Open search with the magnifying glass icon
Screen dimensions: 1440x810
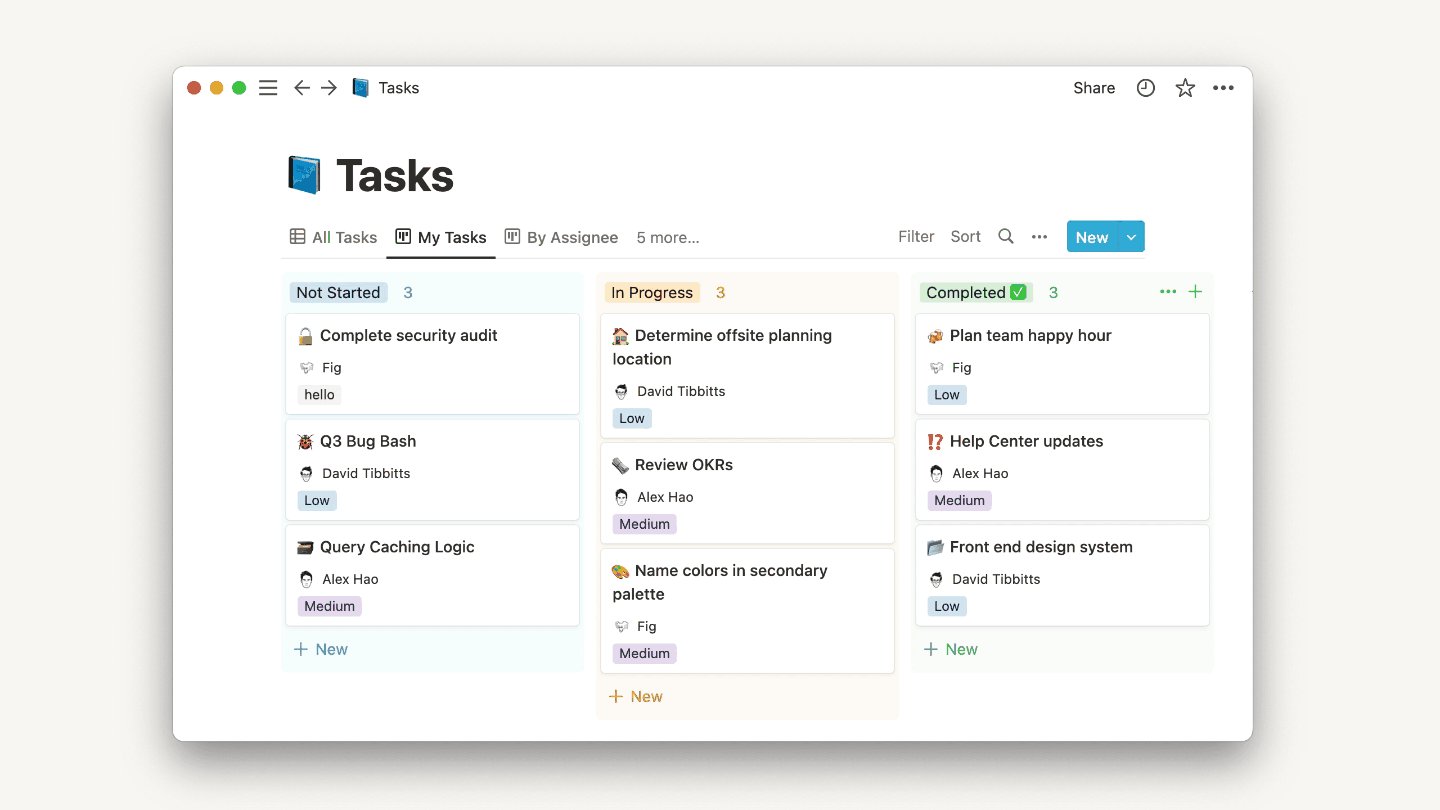(x=1005, y=236)
